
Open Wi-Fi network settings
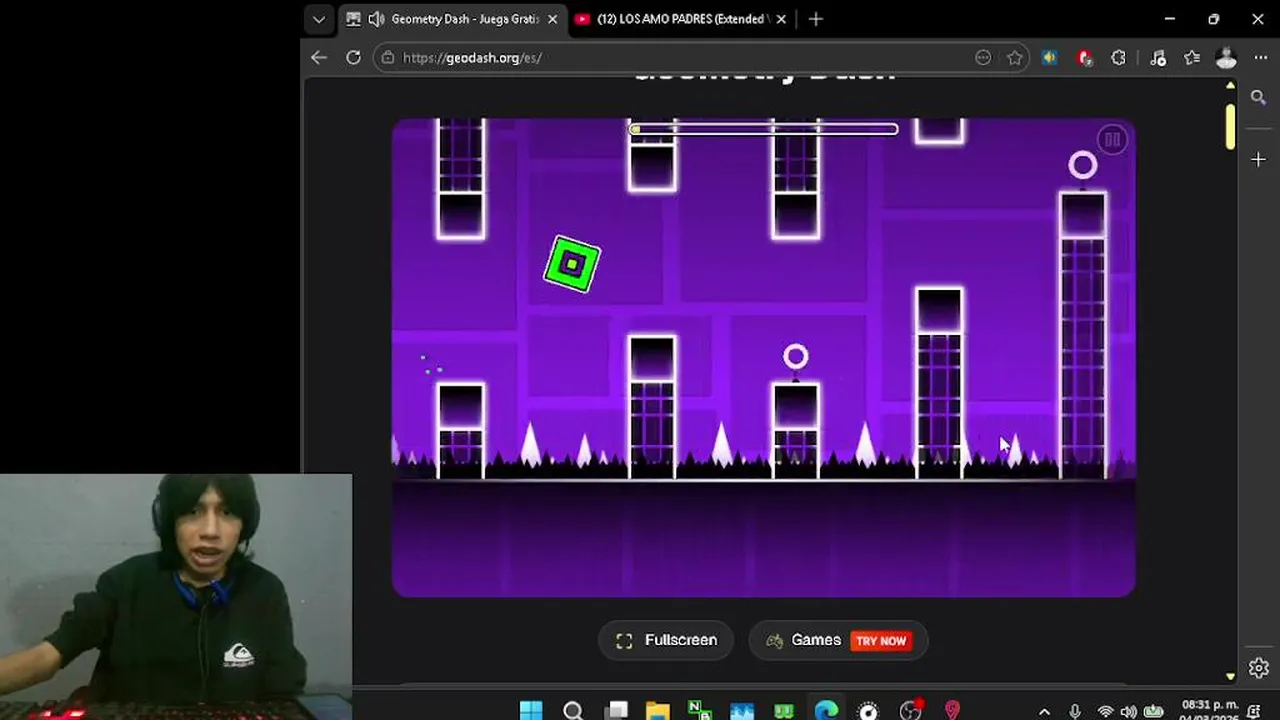pos(1105,712)
